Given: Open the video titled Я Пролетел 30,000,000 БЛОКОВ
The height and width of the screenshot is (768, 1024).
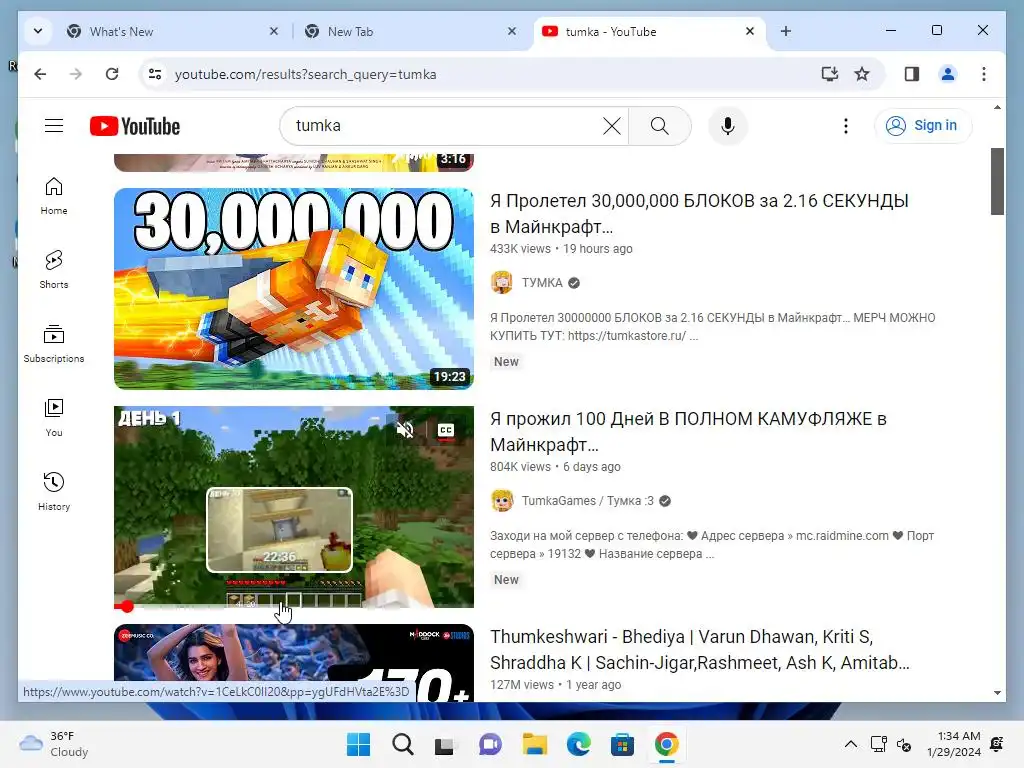Looking at the screenshot, I should (699, 214).
